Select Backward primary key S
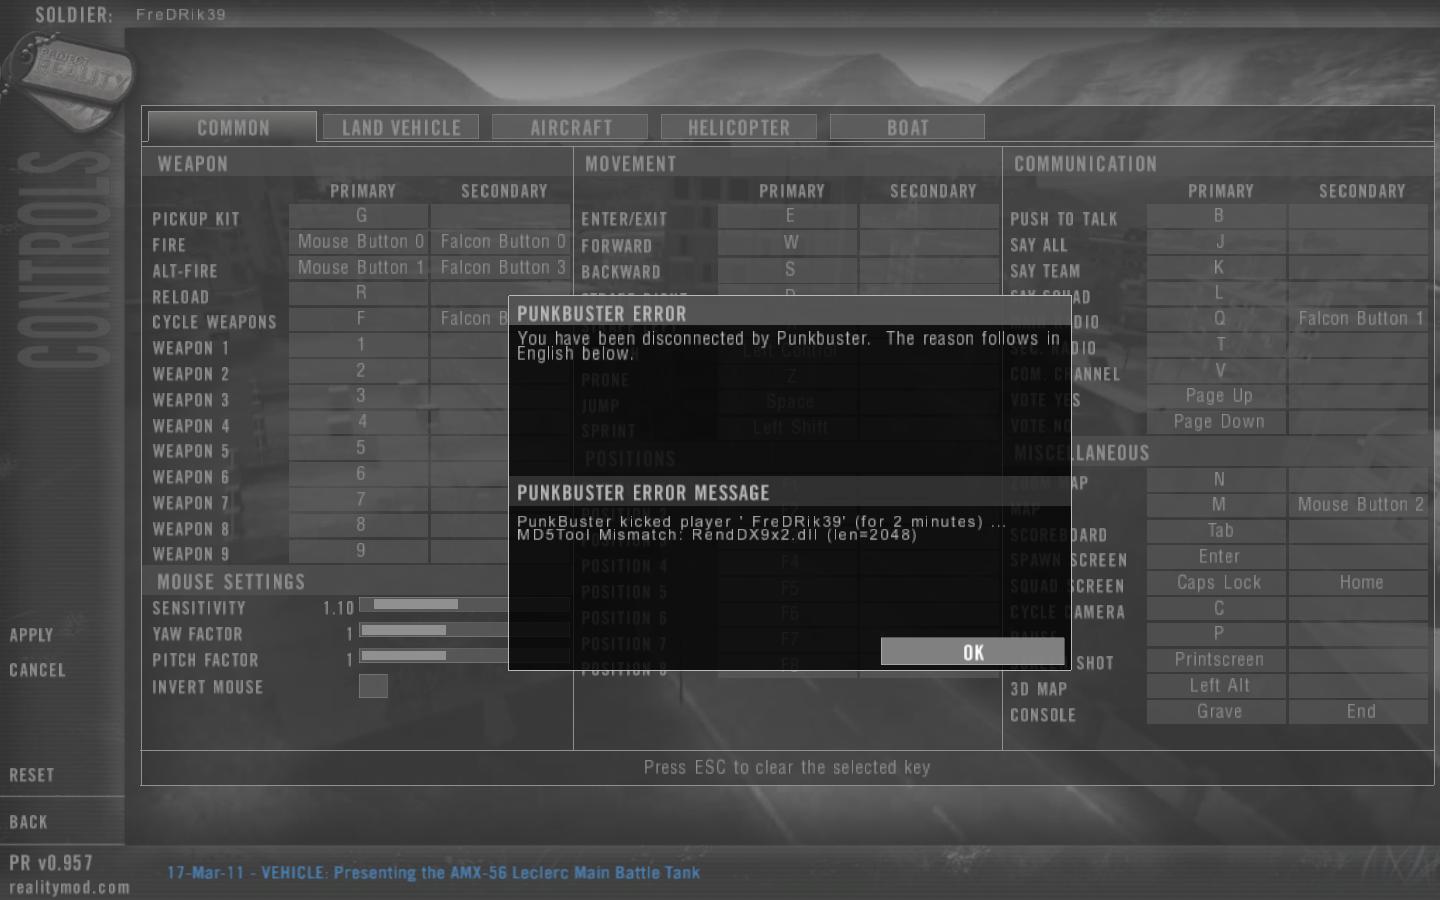Viewport: 1440px width, 900px height. point(788,270)
